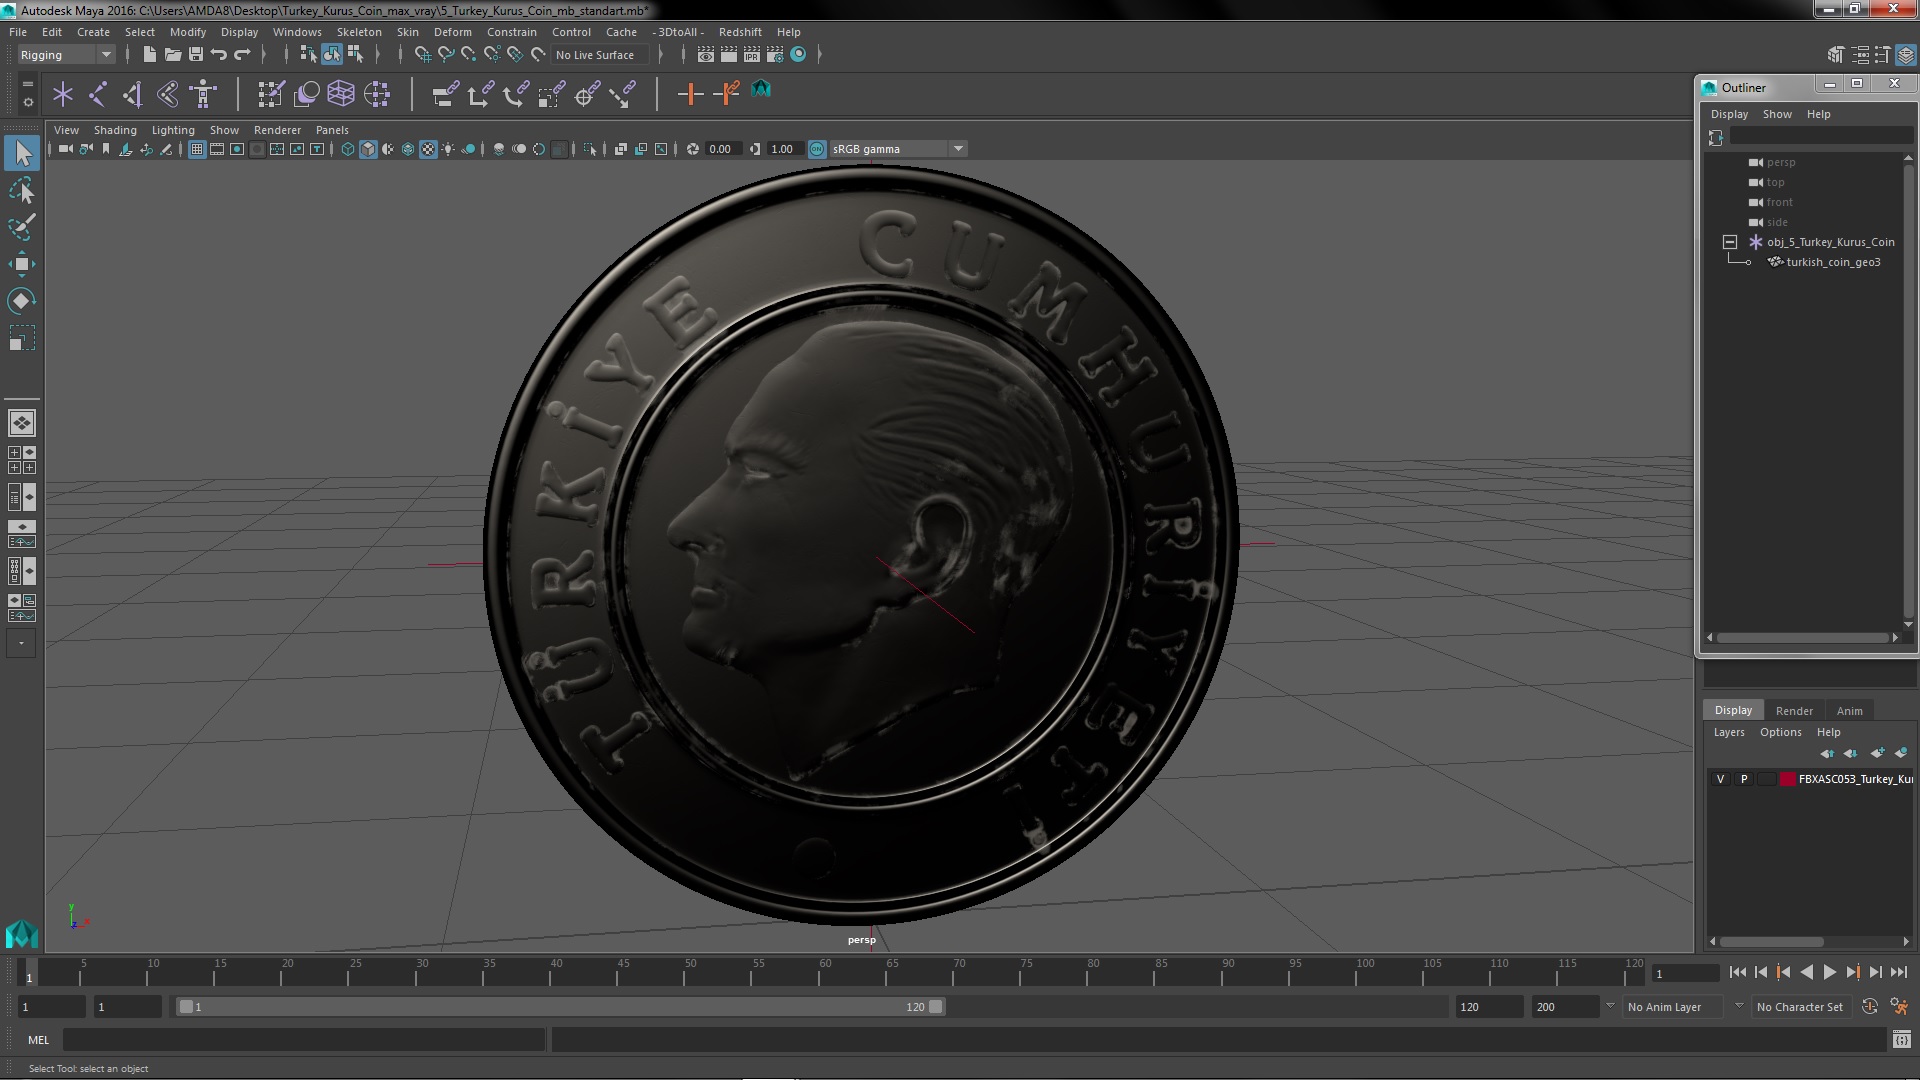1920x1080 pixels.
Task: Activate the Move tool in toolbox
Action: (x=22, y=264)
